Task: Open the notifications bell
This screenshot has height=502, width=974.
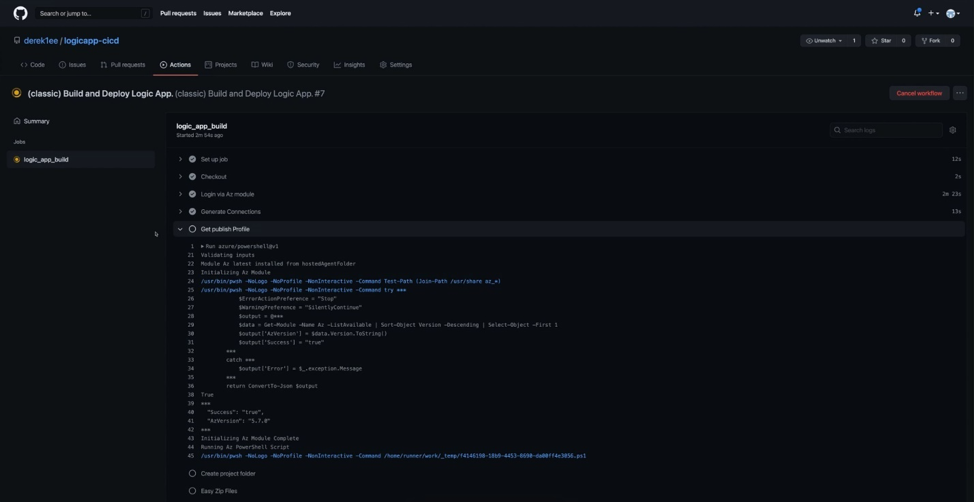Action: [x=917, y=13]
